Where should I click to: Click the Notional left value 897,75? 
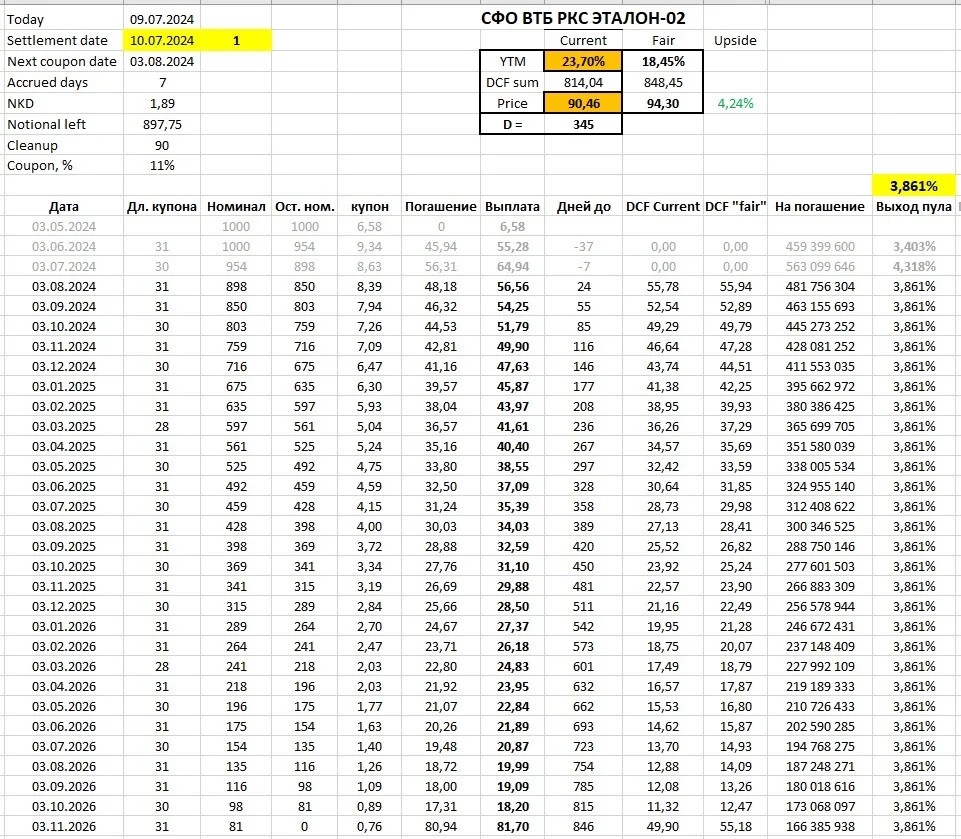tap(162, 124)
